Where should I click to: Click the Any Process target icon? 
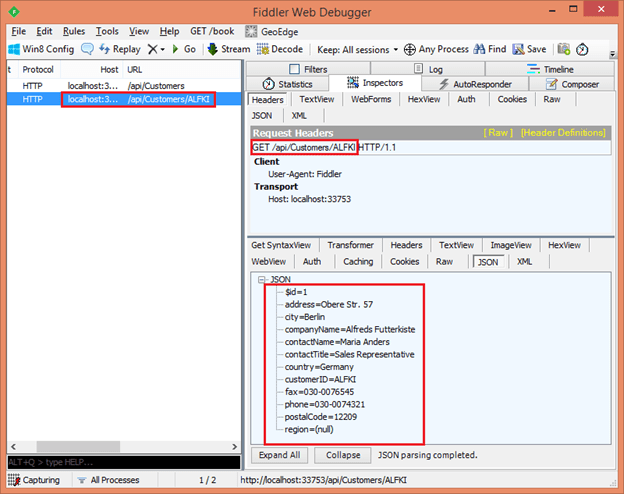(410, 49)
